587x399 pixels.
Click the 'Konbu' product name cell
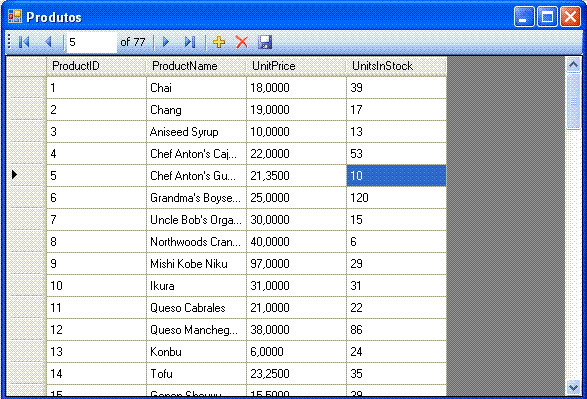coord(196,351)
